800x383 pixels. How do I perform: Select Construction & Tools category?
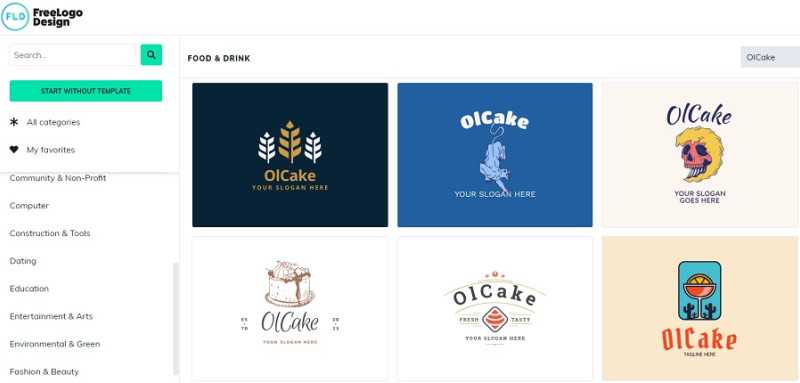click(x=50, y=233)
